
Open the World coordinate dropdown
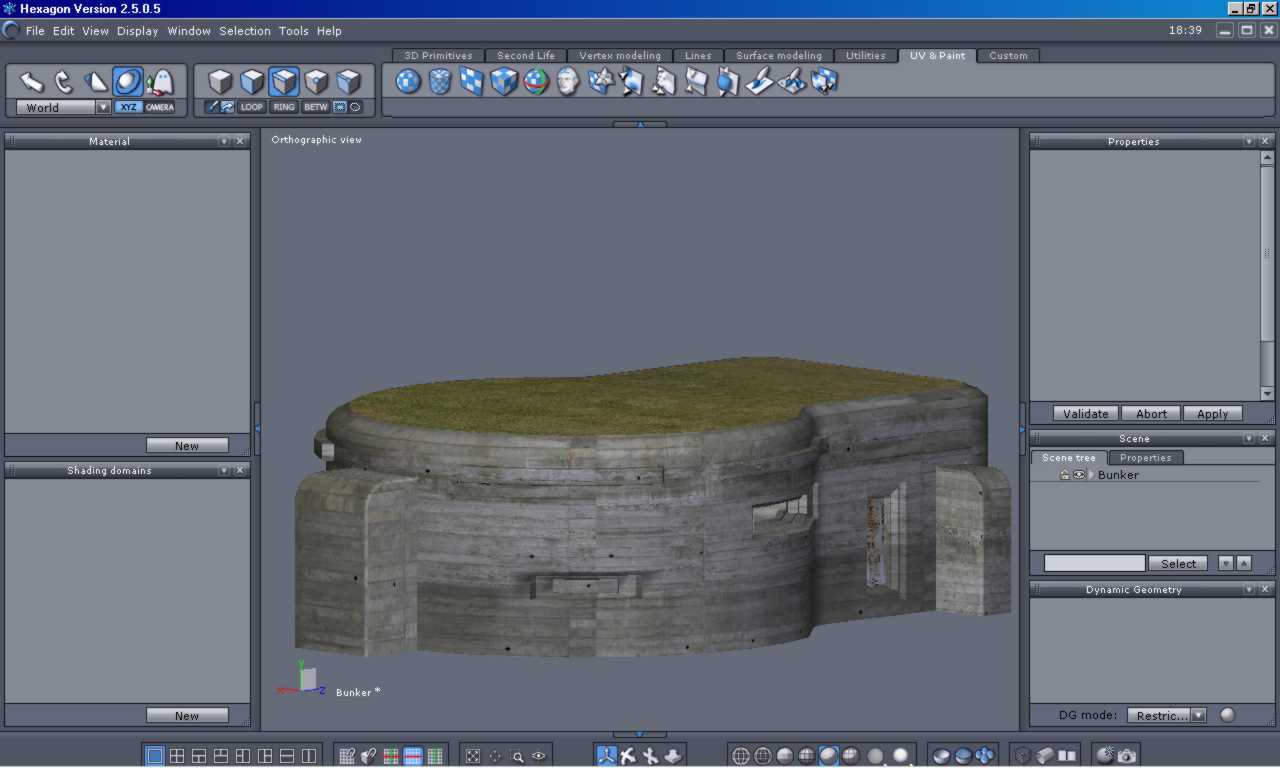[103, 107]
